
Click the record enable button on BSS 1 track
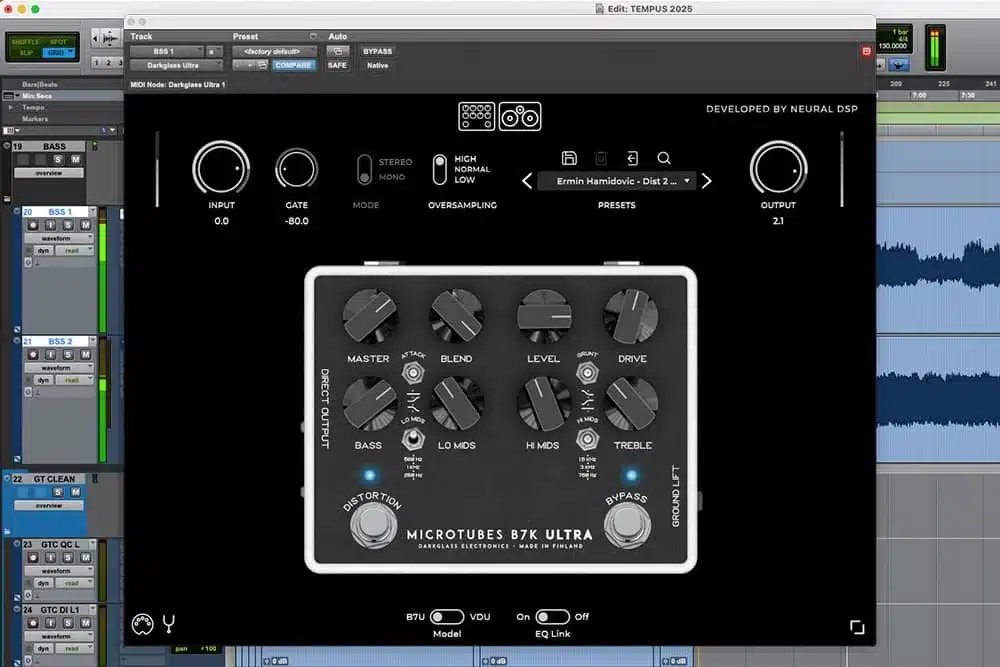point(33,225)
